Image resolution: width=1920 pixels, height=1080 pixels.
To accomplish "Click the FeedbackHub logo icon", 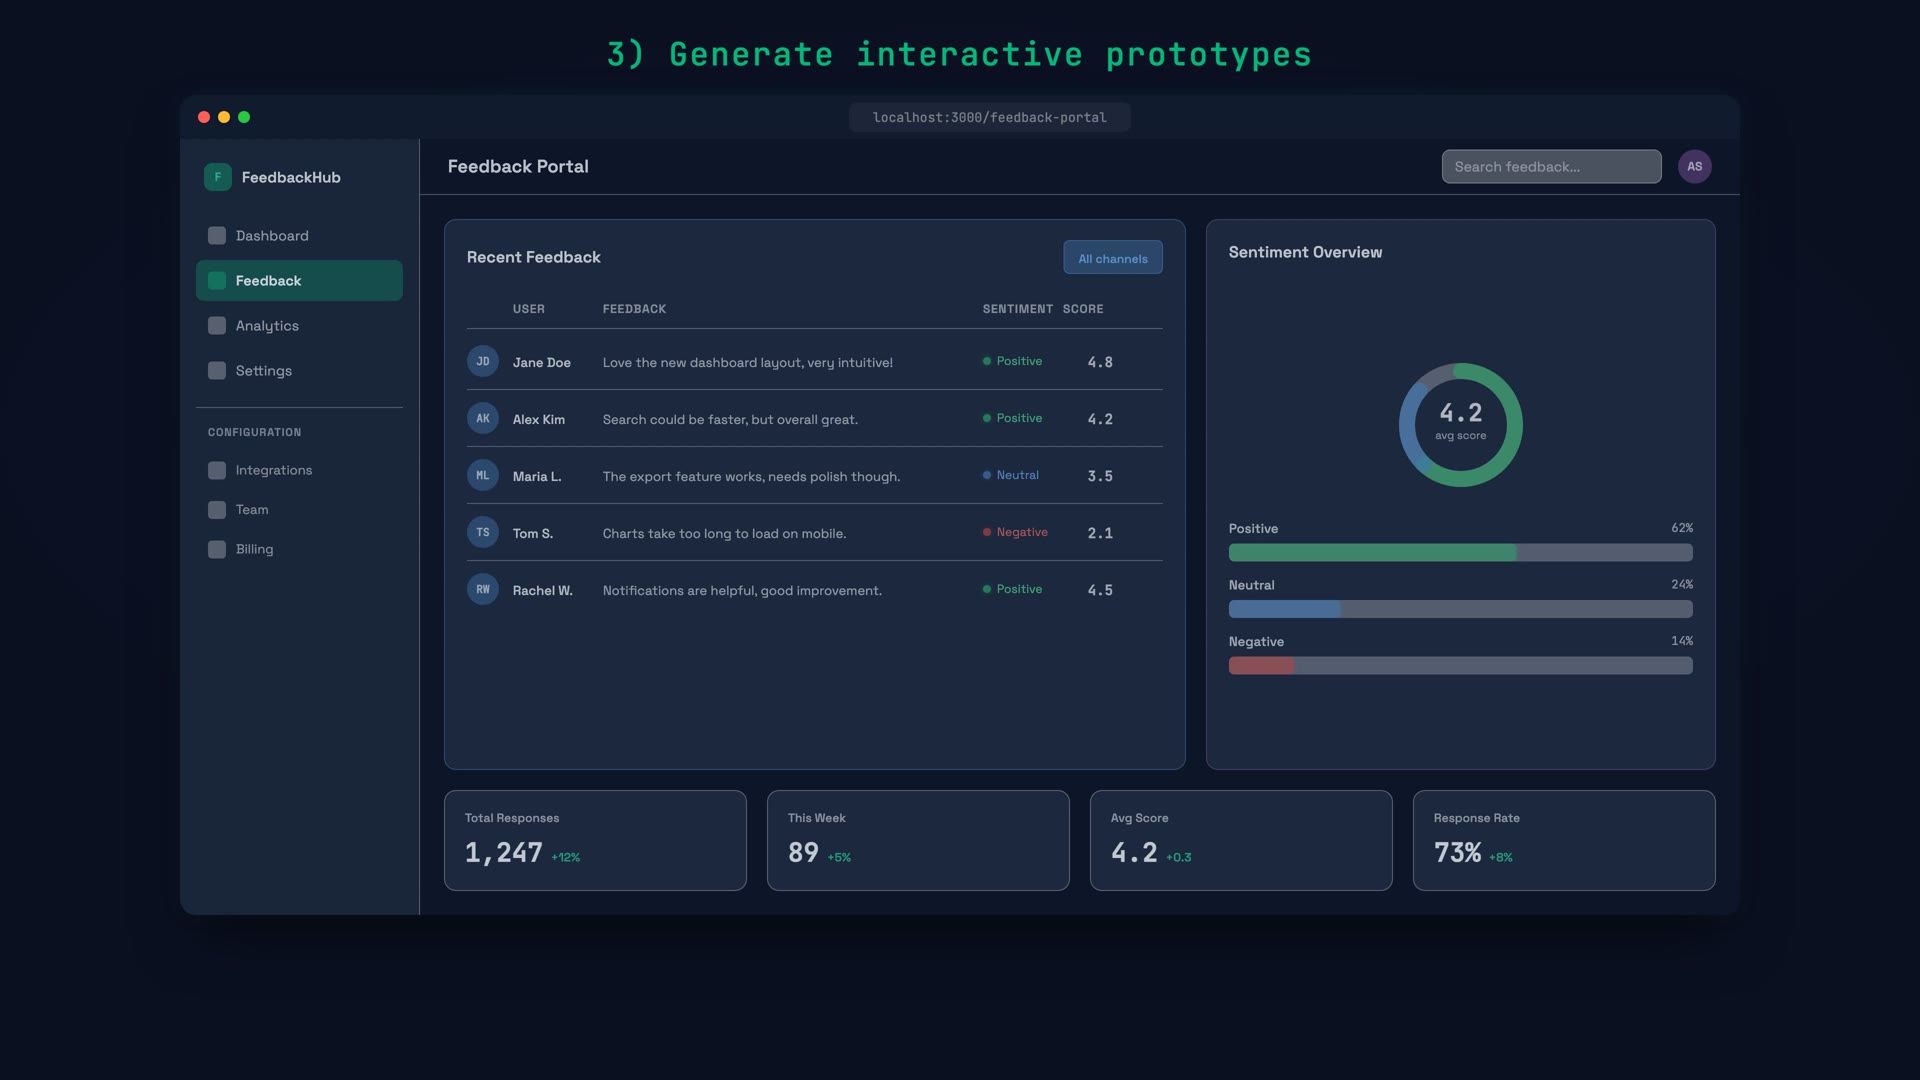I will pyautogui.click(x=217, y=176).
